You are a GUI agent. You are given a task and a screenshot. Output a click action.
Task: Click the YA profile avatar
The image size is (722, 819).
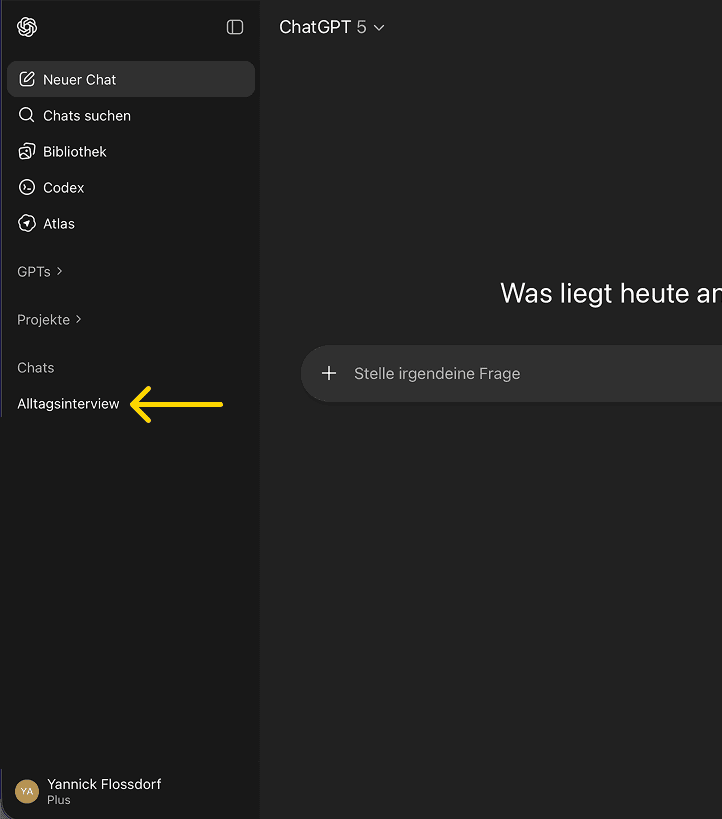point(27,791)
